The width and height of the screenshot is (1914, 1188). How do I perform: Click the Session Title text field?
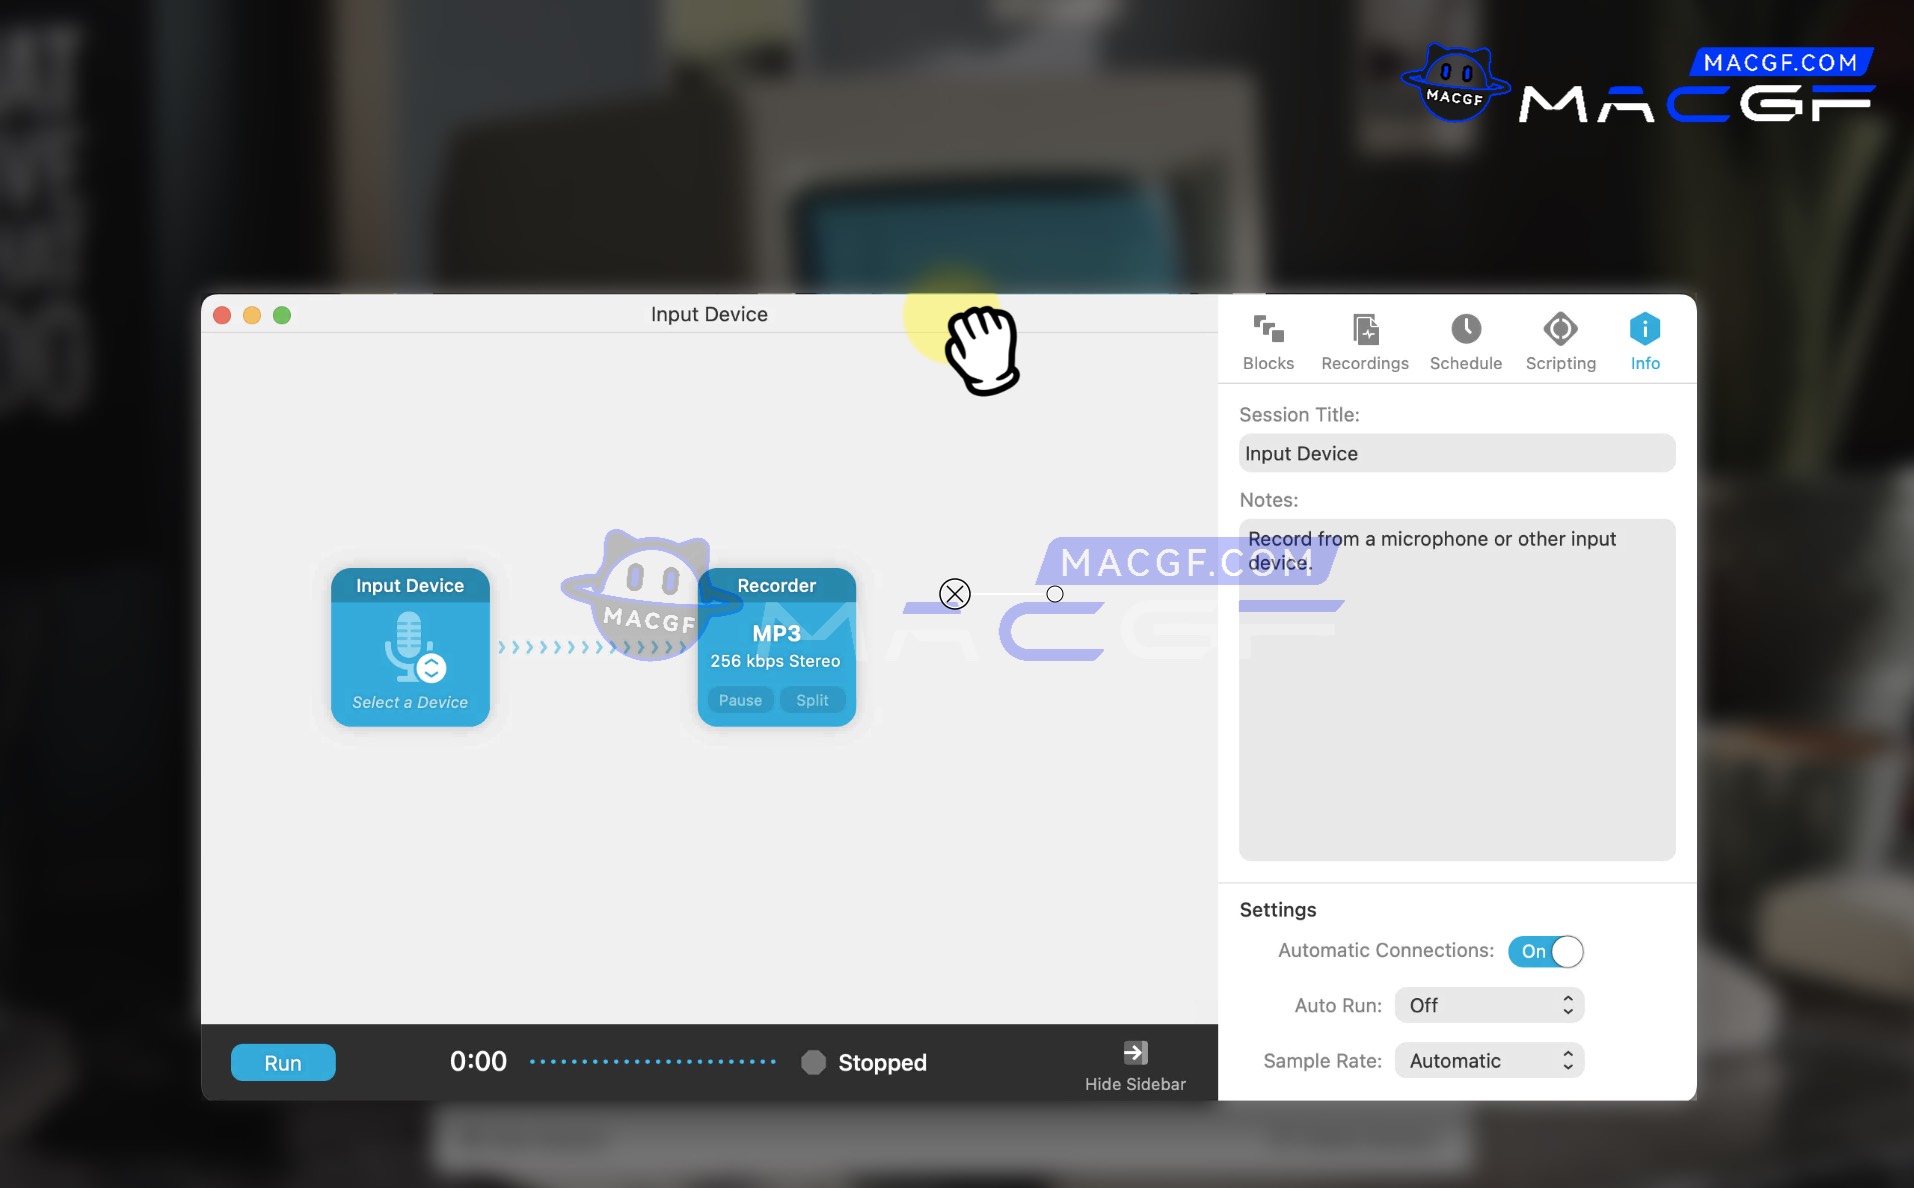click(1456, 454)
